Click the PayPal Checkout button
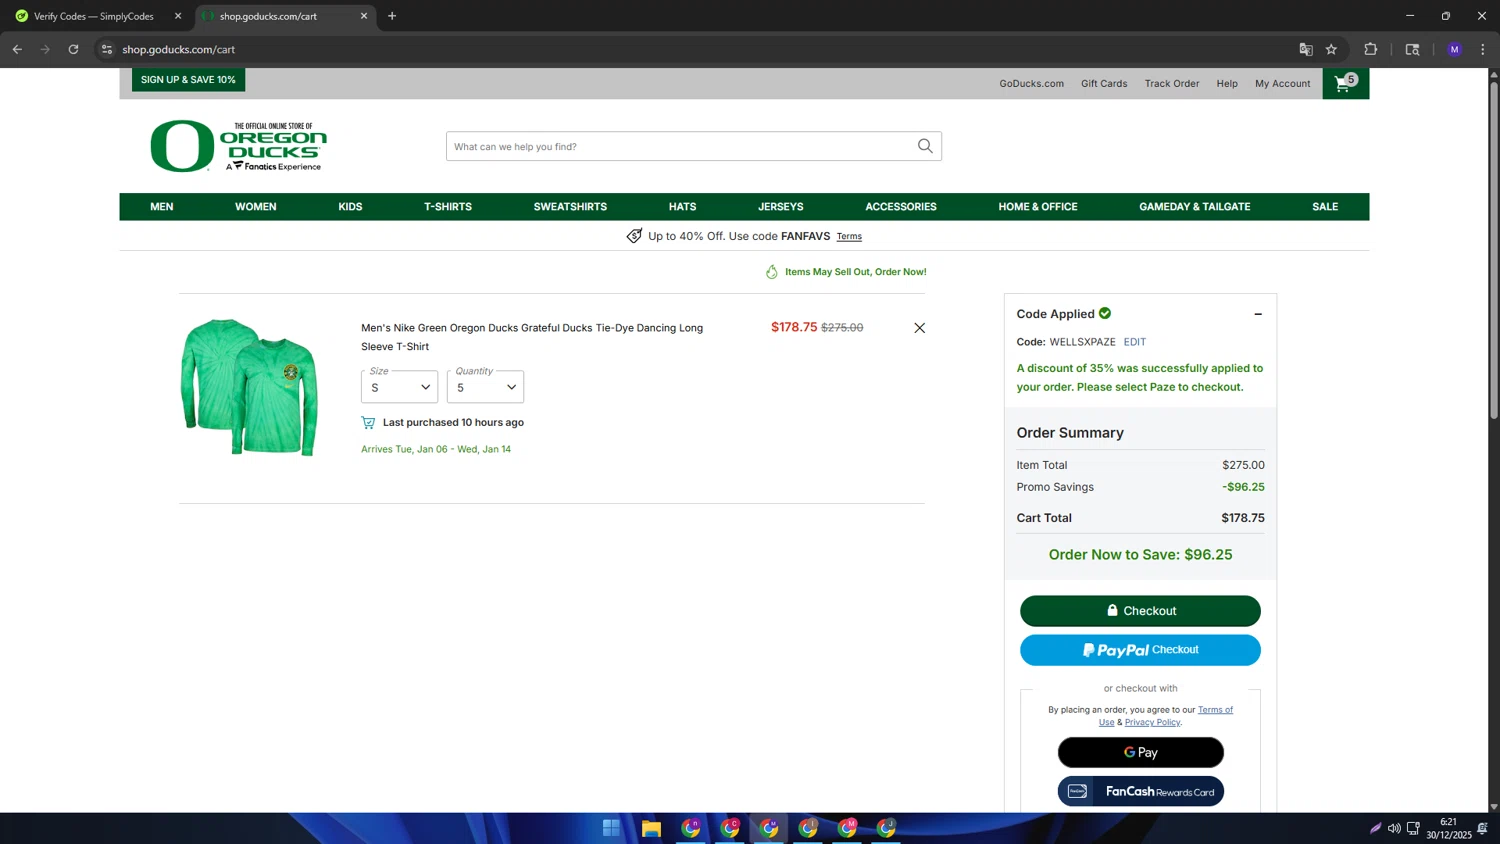 coord(1140,650)
